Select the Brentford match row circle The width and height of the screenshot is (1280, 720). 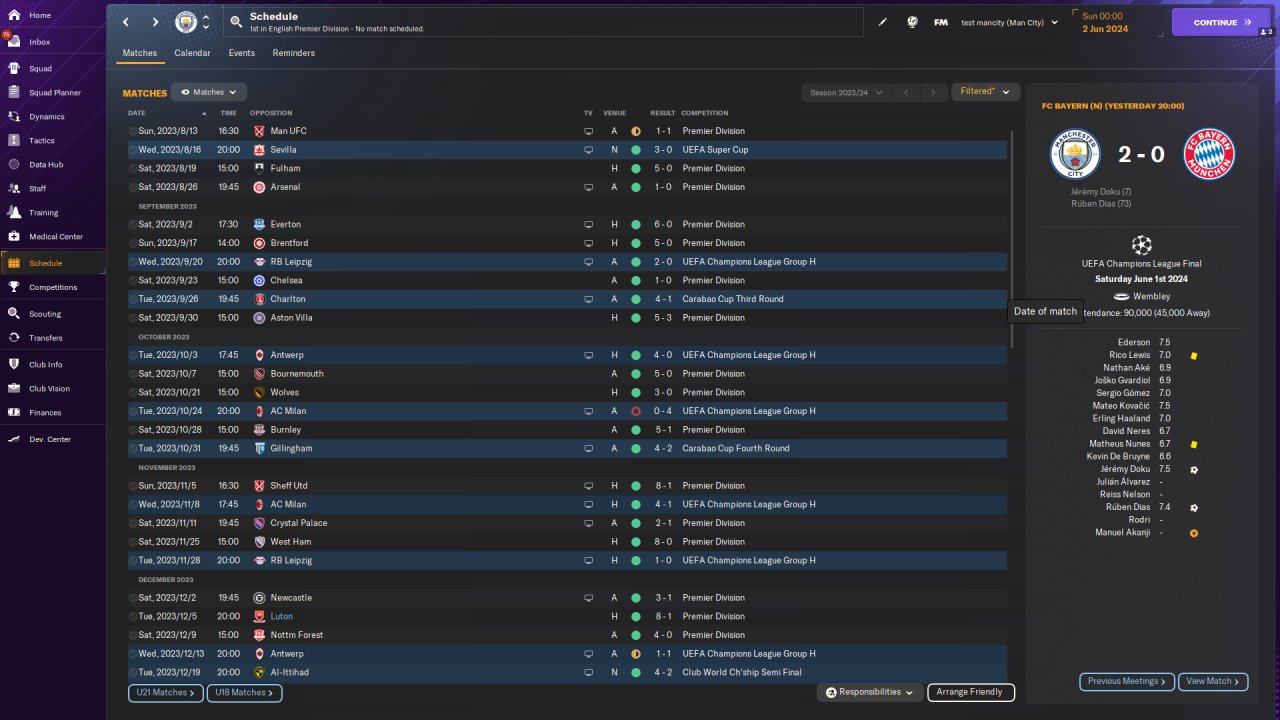coord(133,243)
